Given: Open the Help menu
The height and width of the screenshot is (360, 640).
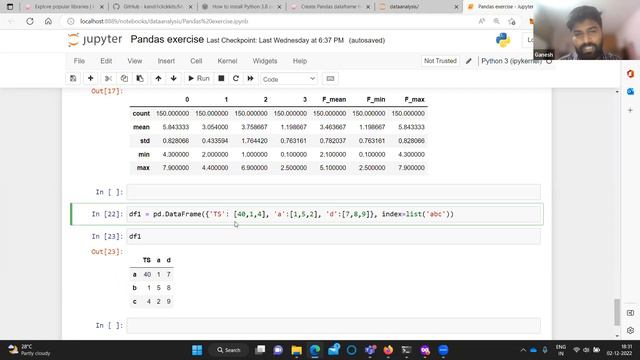Looking at the screenshot, I should tap(300, 61).
